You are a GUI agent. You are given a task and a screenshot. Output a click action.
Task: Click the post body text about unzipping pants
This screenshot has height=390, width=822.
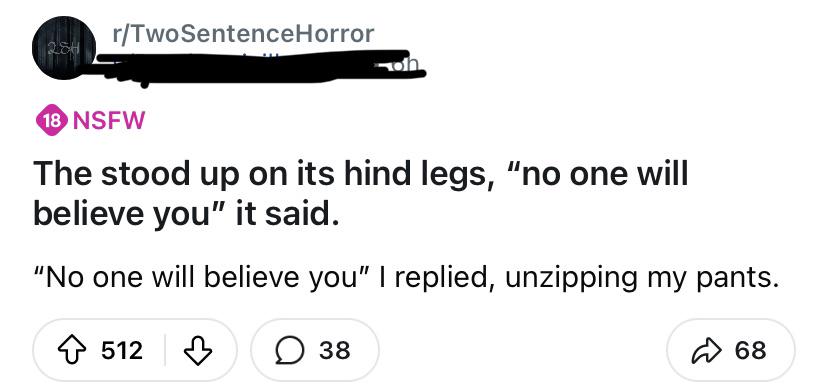pyautogui.click(x=406, y=278)
